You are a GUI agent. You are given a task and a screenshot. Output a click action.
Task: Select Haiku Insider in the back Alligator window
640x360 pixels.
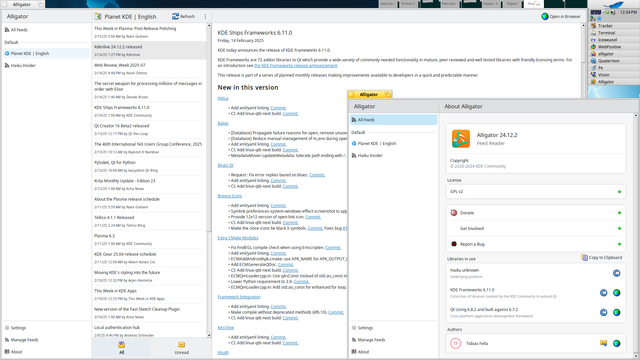[46, 65]
